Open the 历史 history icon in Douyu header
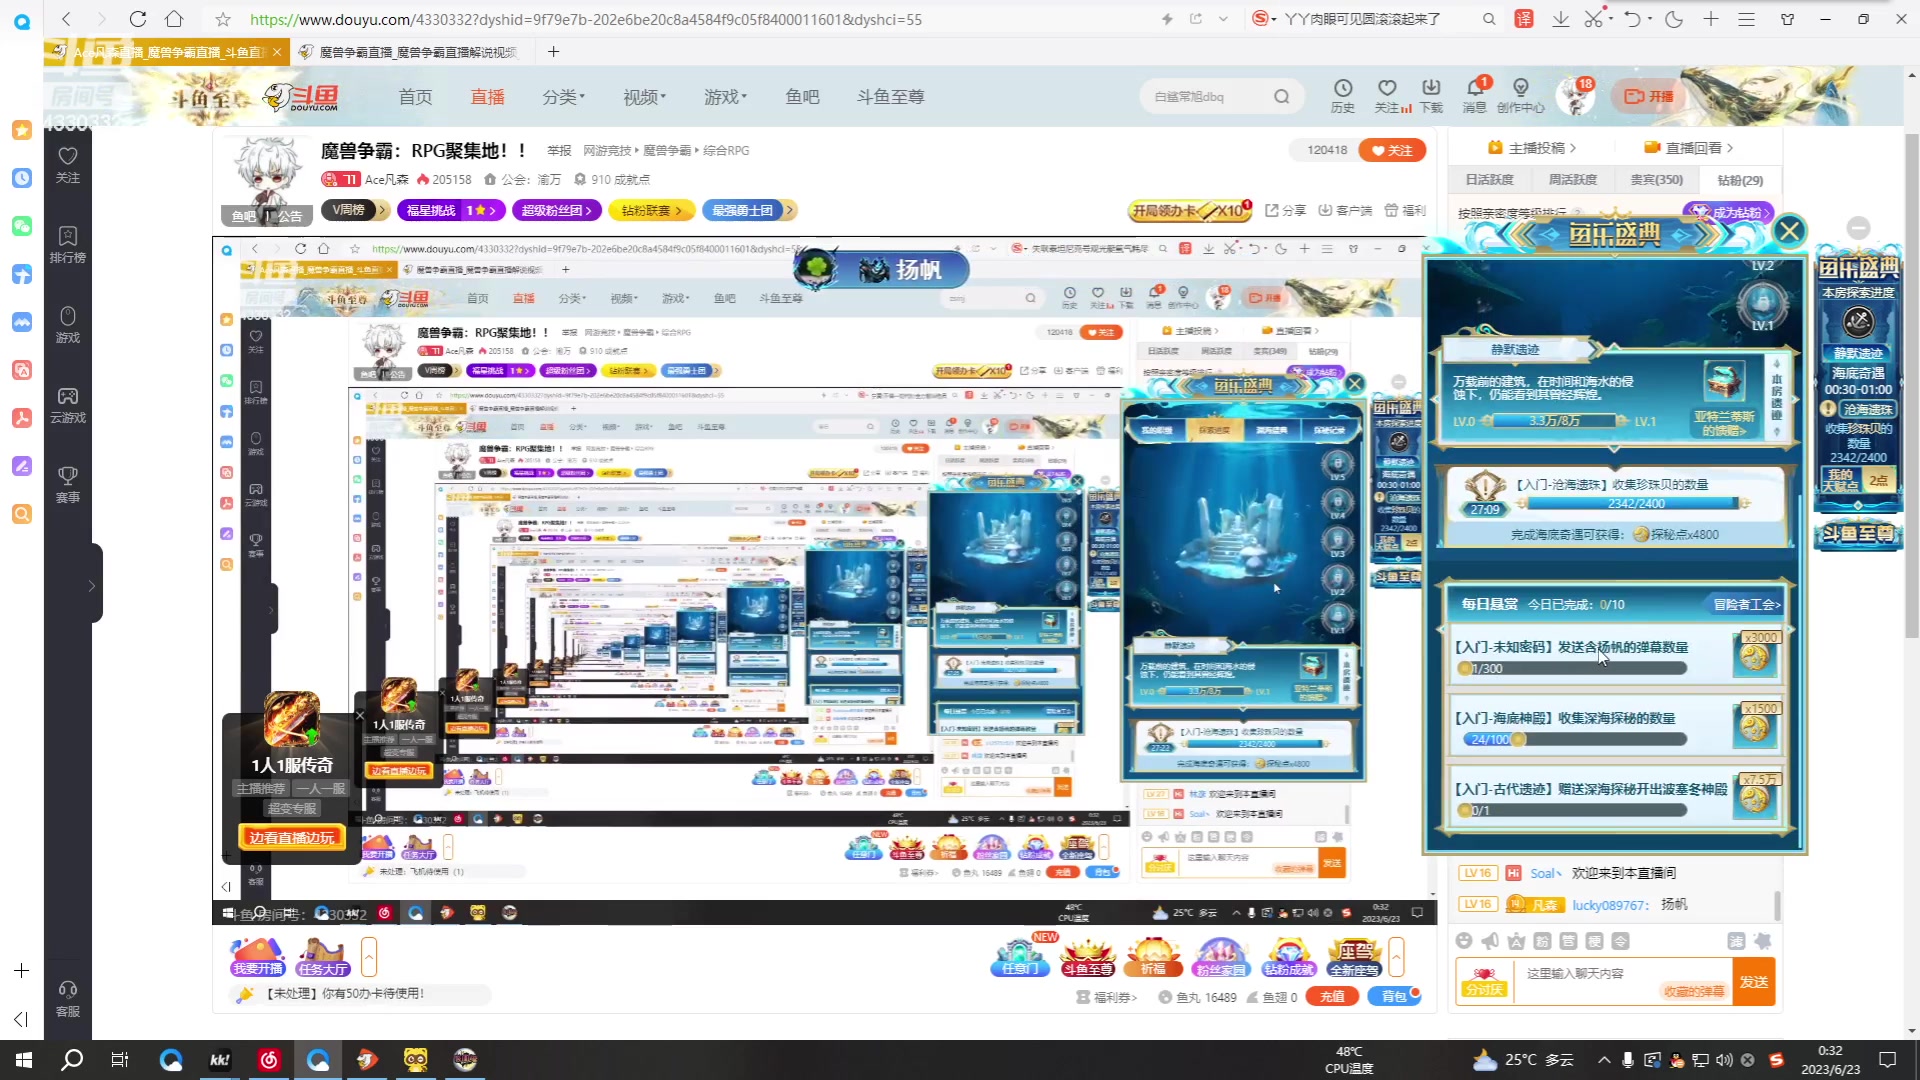 [x=1342, y=95]
